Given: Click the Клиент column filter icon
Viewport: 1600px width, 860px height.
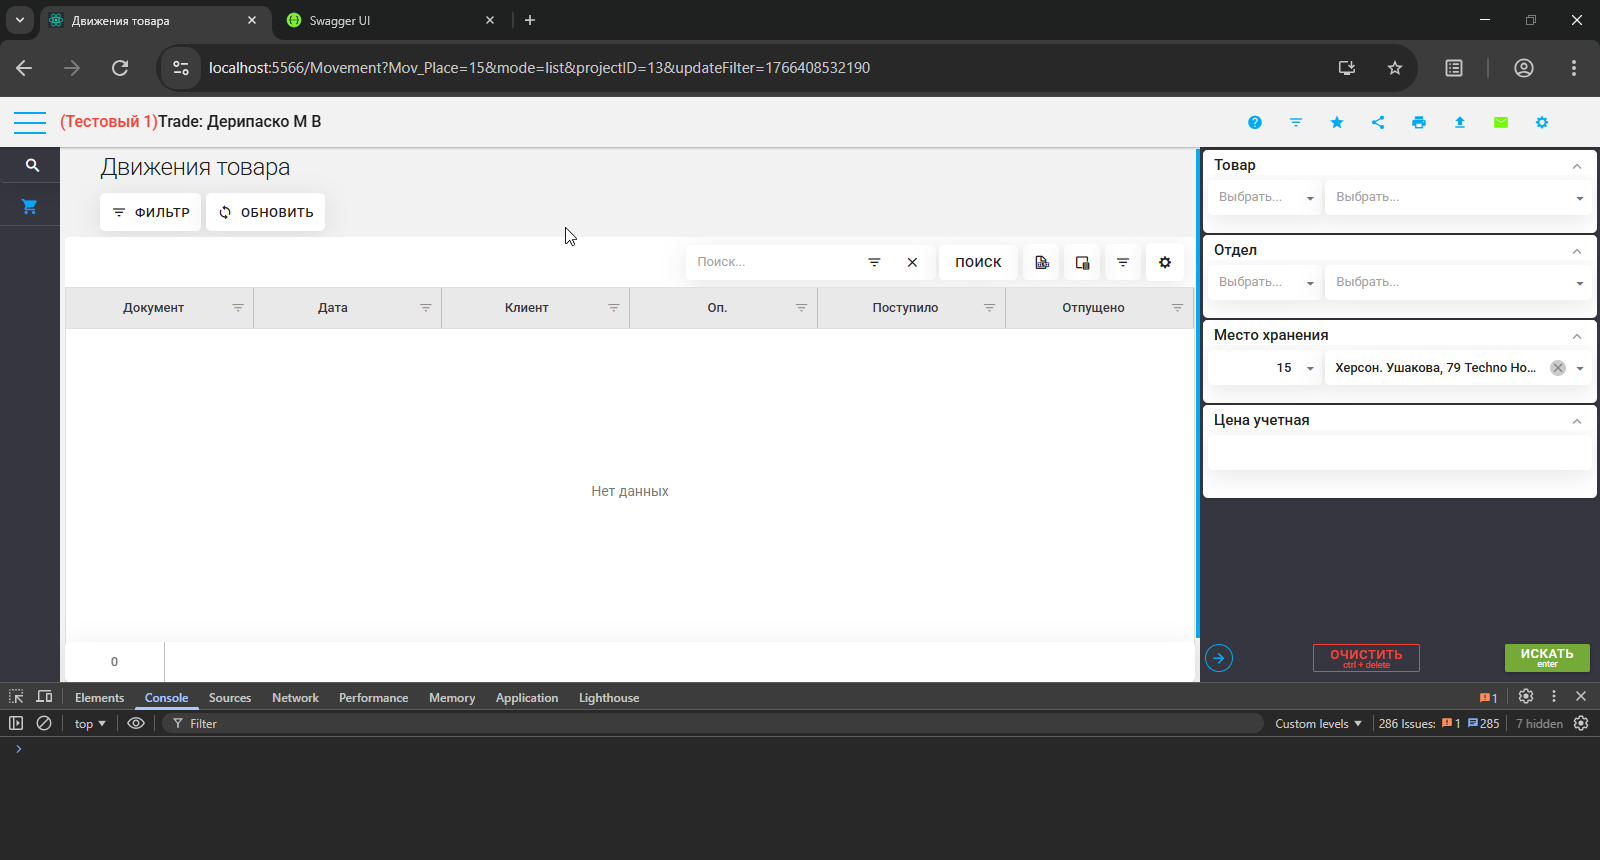Looking at the screenshot, I should (x=614, y=308).
